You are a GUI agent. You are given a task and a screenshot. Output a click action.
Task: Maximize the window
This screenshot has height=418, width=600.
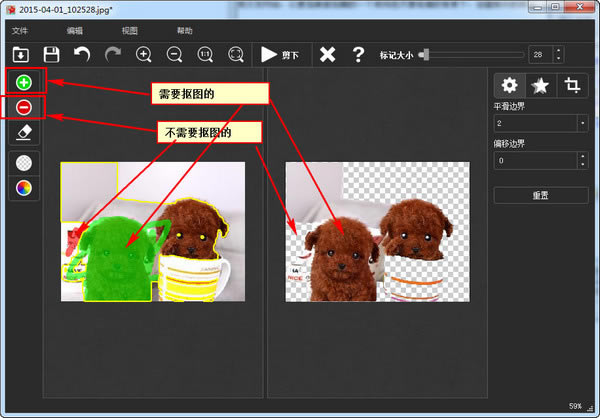tap(556, 7)
